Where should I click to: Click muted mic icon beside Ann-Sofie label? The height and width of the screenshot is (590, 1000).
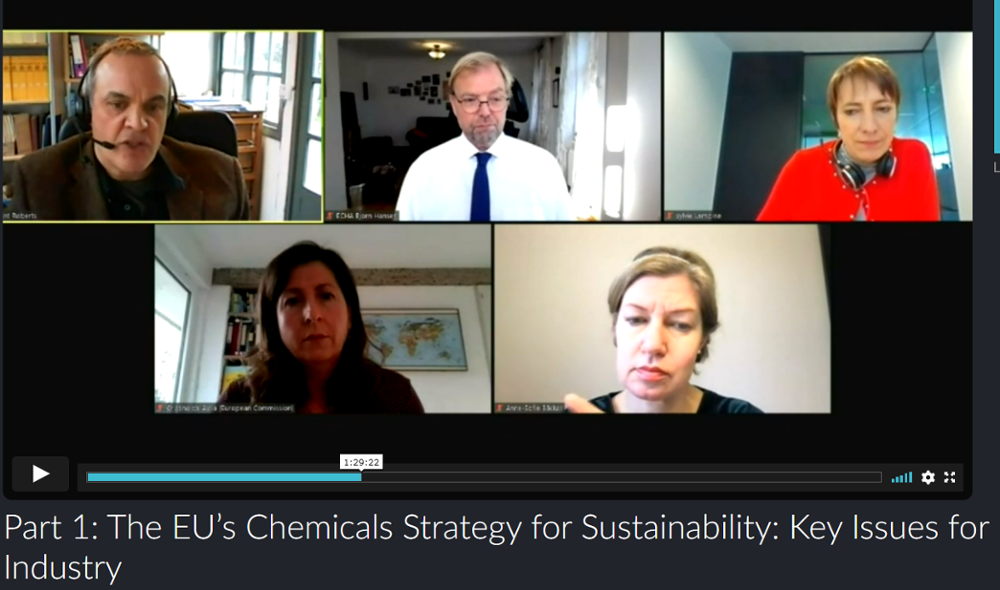pos(500,408)
